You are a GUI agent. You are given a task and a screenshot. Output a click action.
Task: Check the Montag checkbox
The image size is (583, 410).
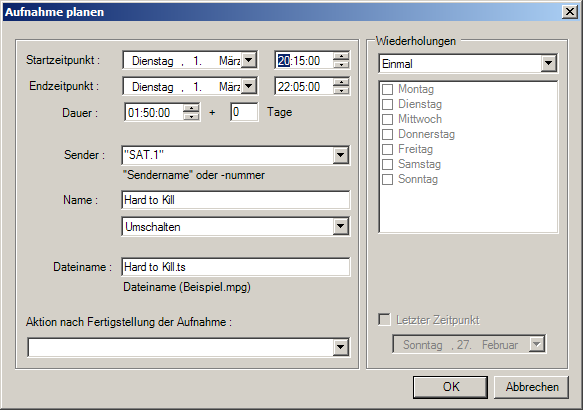pos(388,89)
